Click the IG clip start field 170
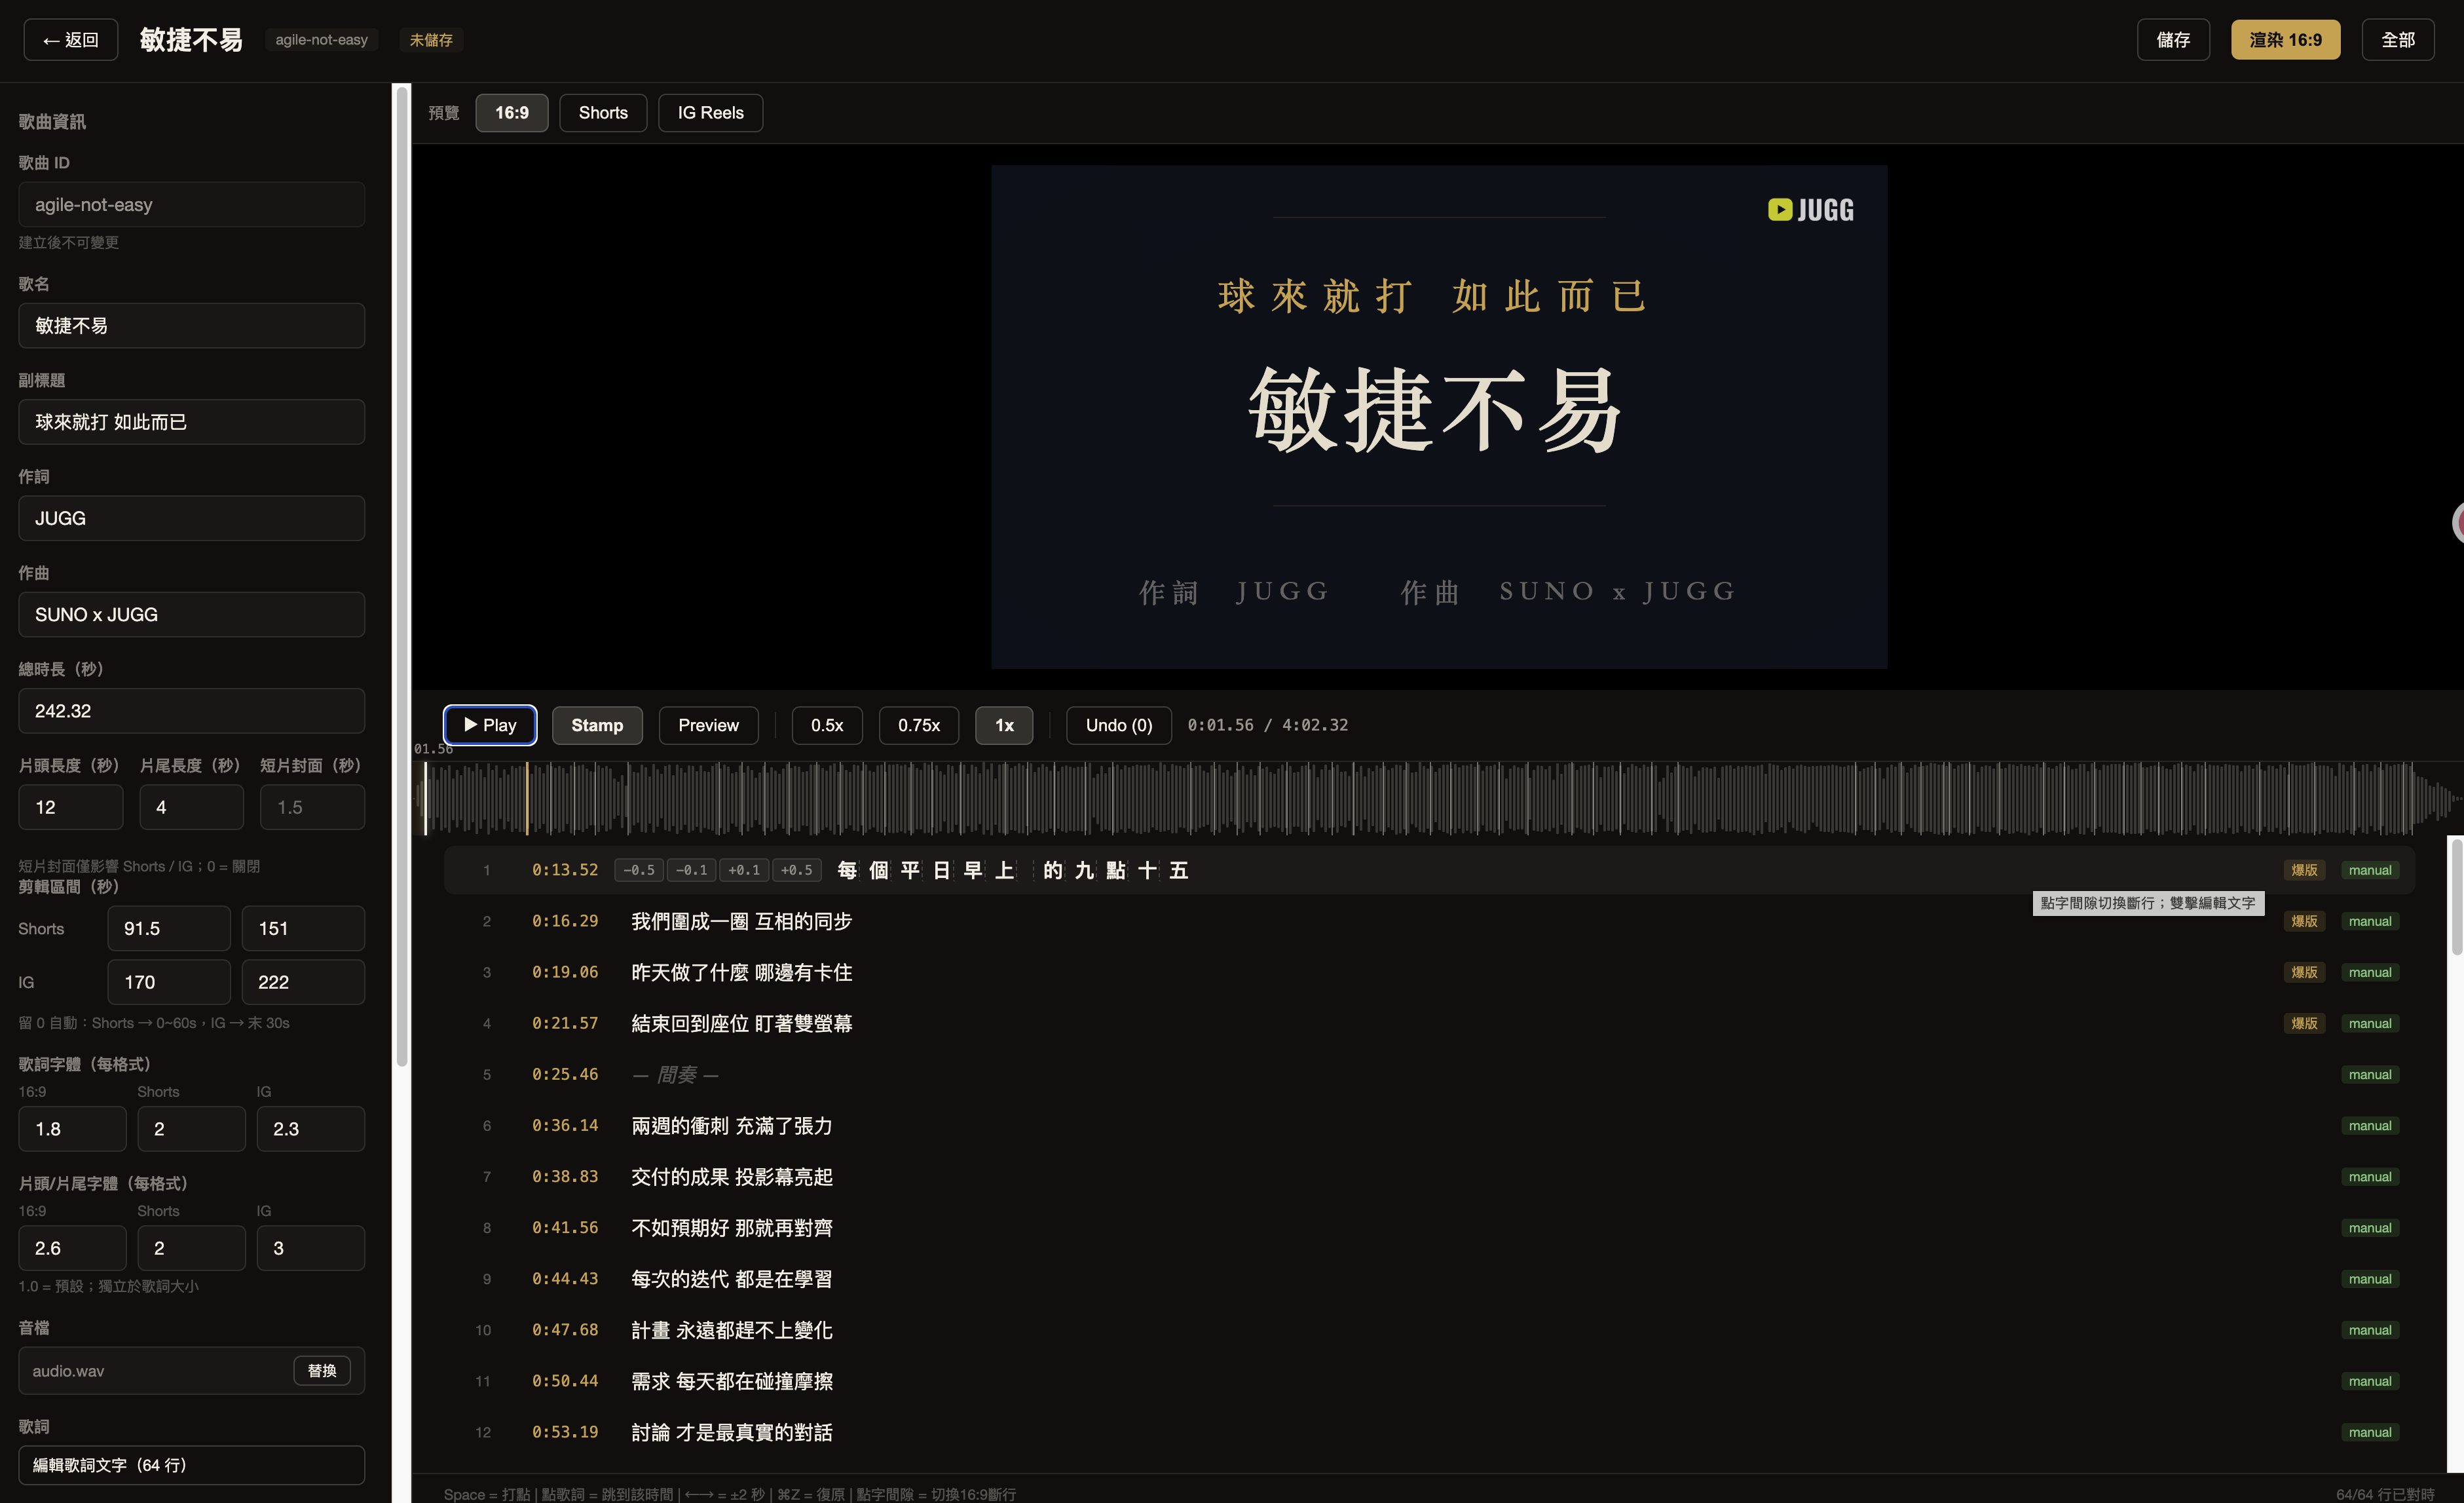This screenshot has height=1503, width=2464. [x=169, y=982]
